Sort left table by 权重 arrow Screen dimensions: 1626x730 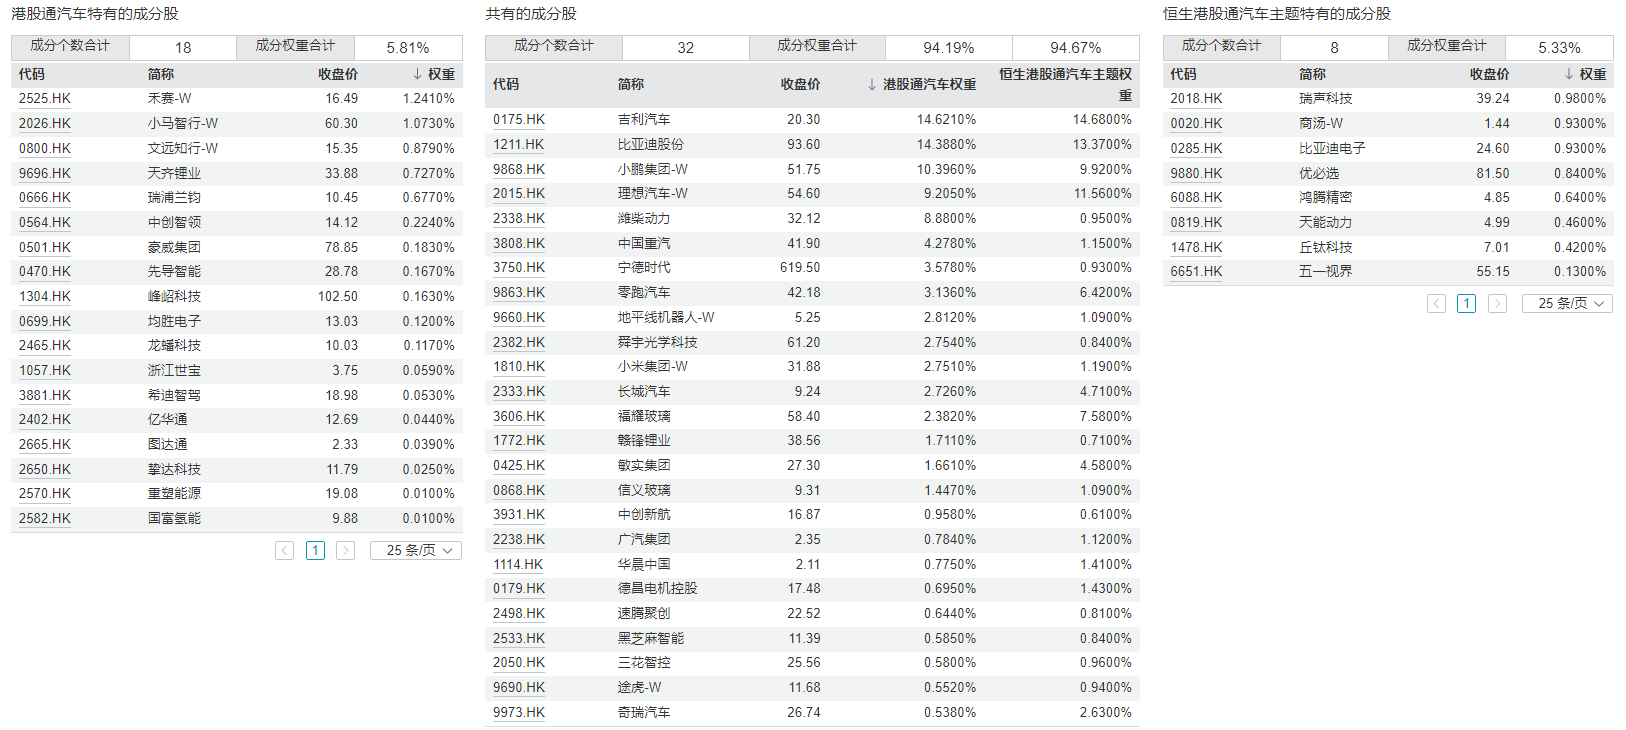pos(418,74)
